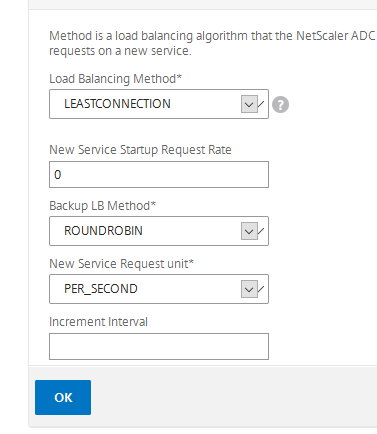Click the Method description text's first line
The height and width of the screenshot is (434, 377).
[x=212, y=36]
